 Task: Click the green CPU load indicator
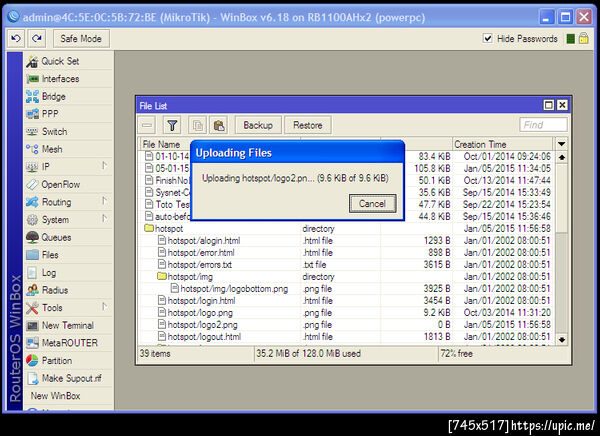[x=570, y=39]
